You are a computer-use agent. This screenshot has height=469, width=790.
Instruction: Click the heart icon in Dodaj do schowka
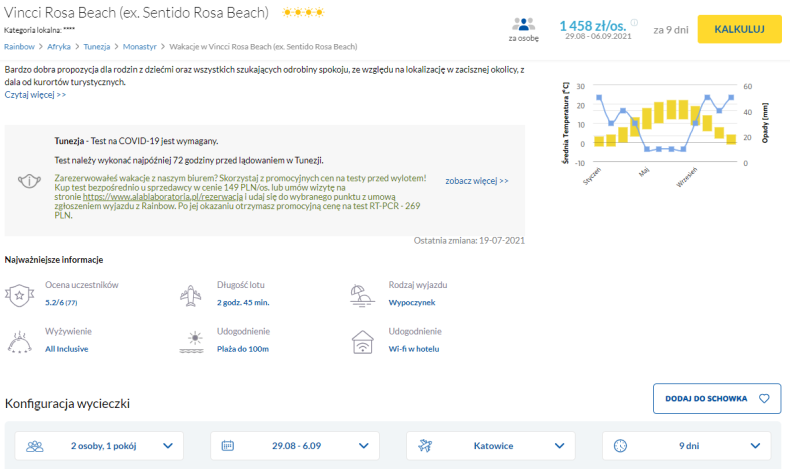coord(764,398)
